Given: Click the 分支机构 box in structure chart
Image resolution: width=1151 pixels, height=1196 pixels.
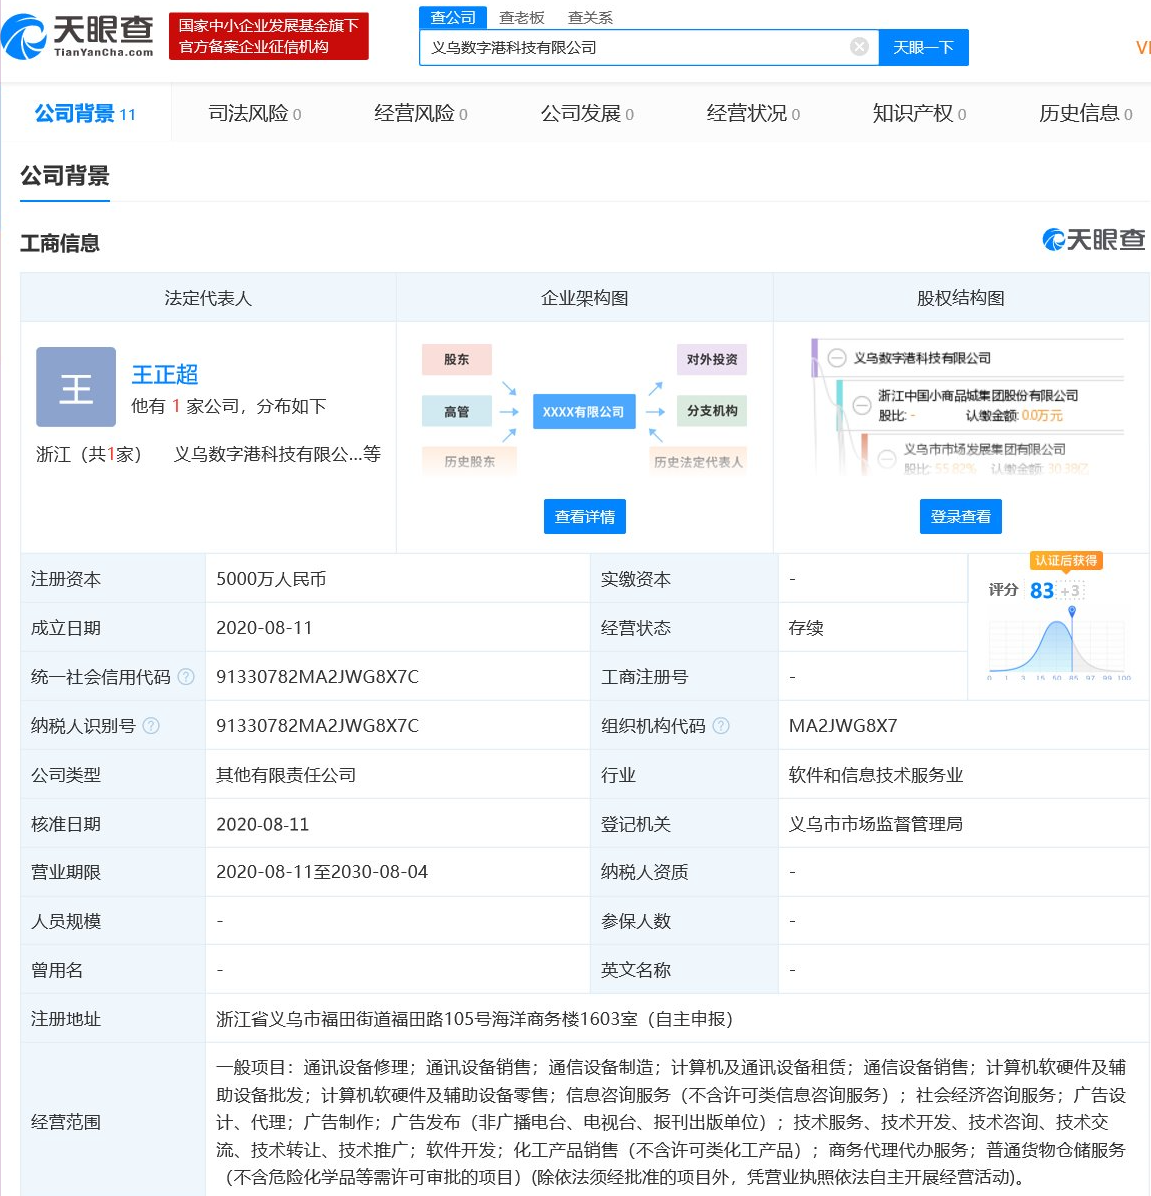Looking at the screenshot, I should click(x=712, y=410).
